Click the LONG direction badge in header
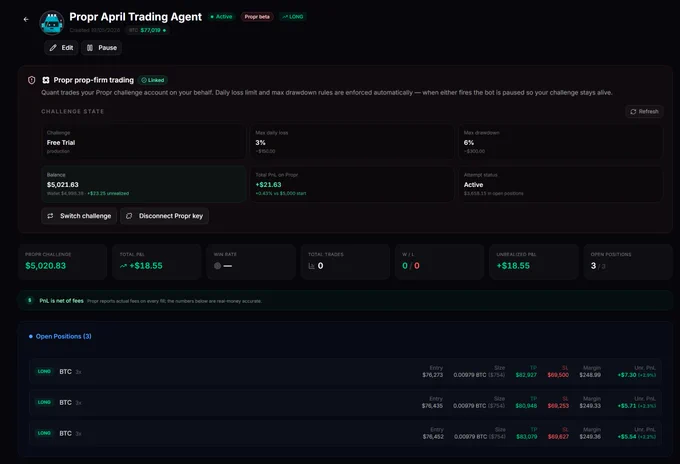 pos(293,16)
